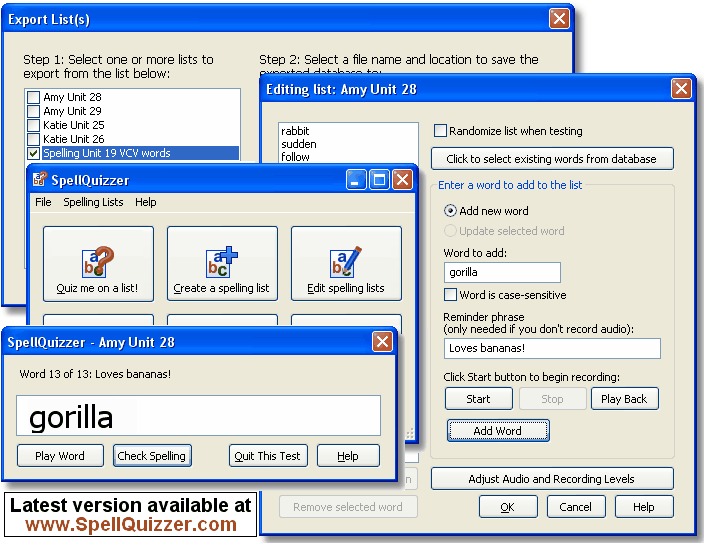Close the SpellQuizzer main window

pyautogui.click(x=403, y=180)
